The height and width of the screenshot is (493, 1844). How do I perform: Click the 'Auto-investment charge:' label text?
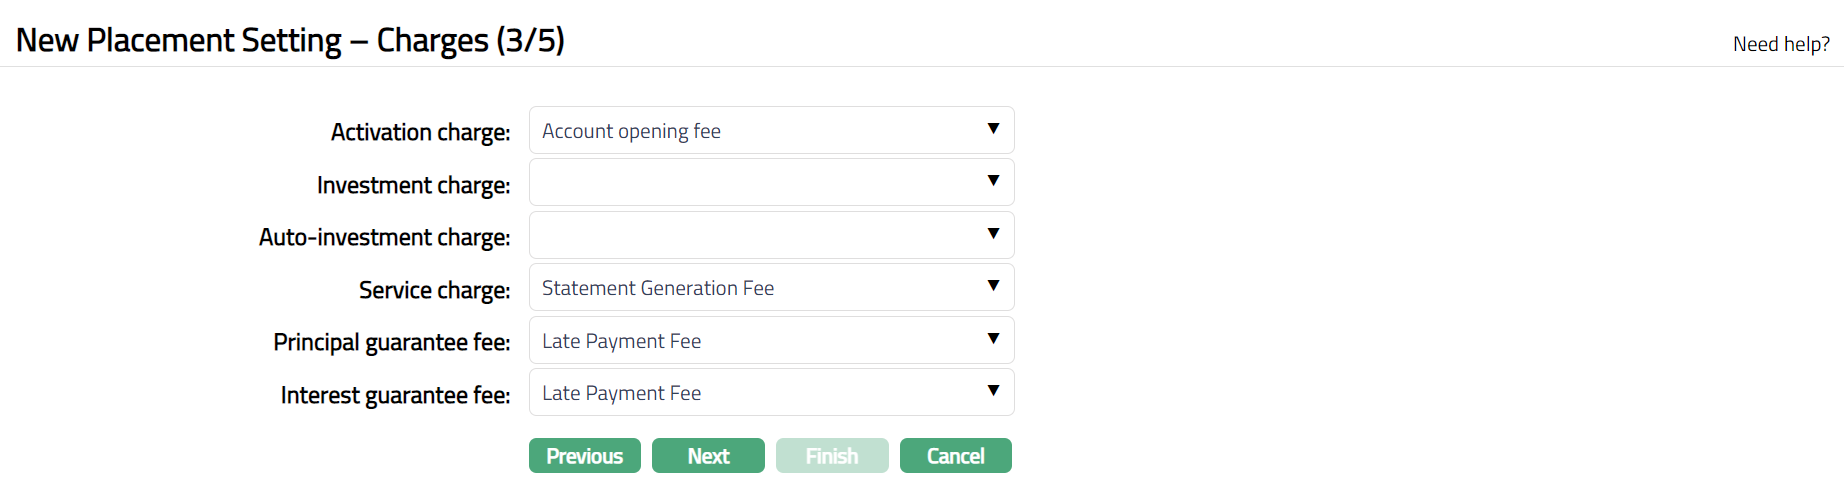point(384,237)
